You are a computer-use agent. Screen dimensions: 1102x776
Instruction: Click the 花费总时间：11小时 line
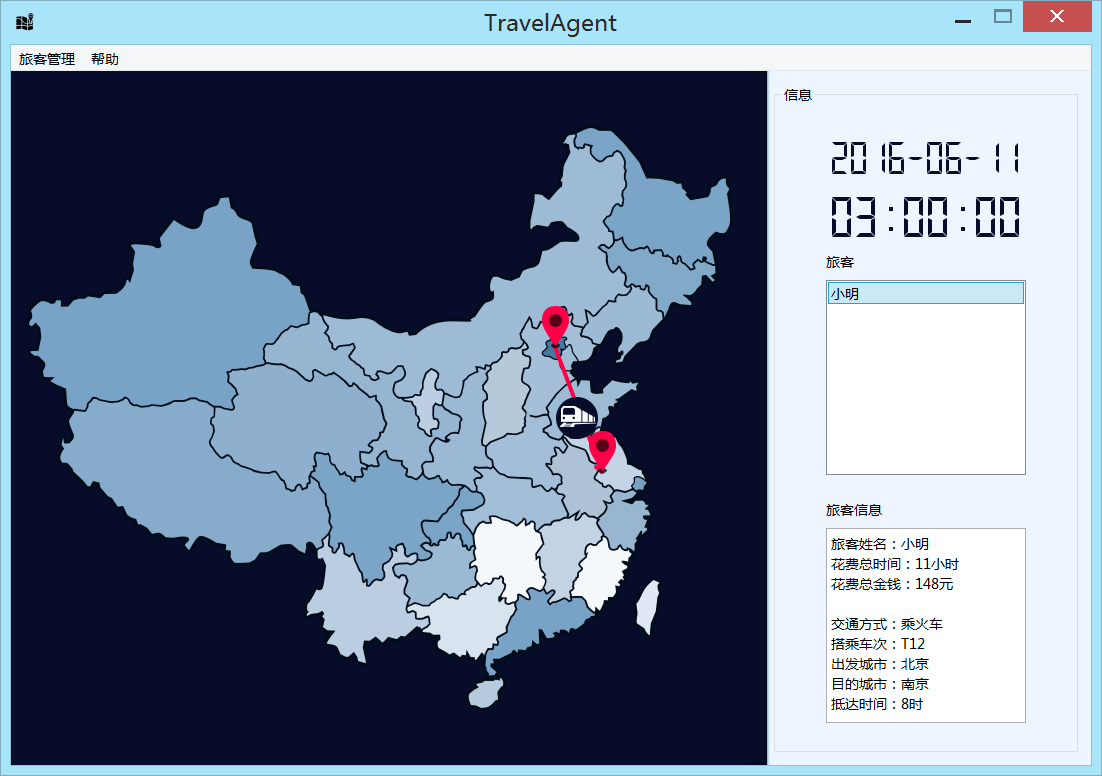[x=894, y=564]
